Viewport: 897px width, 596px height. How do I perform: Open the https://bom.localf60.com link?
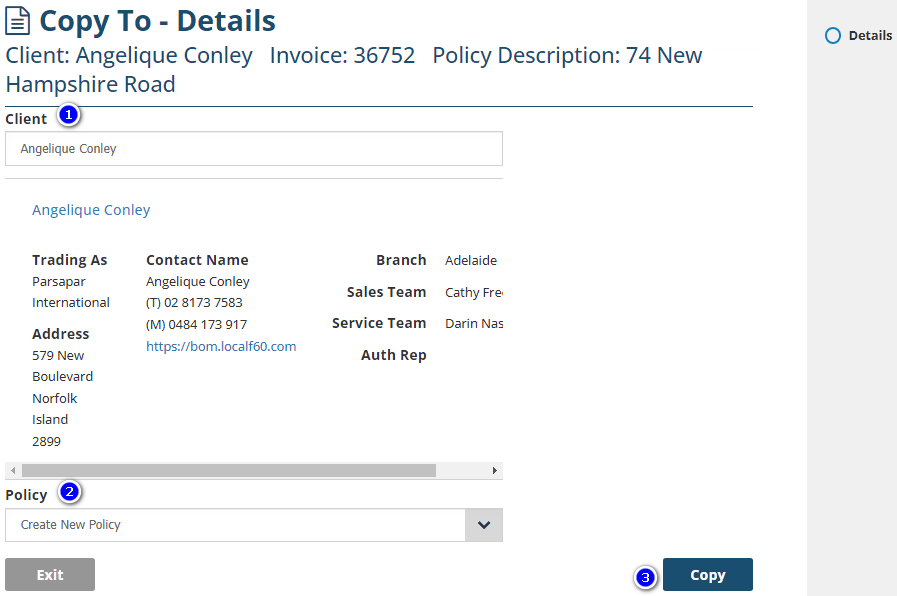pyautogui.click(x=221, y=346)
